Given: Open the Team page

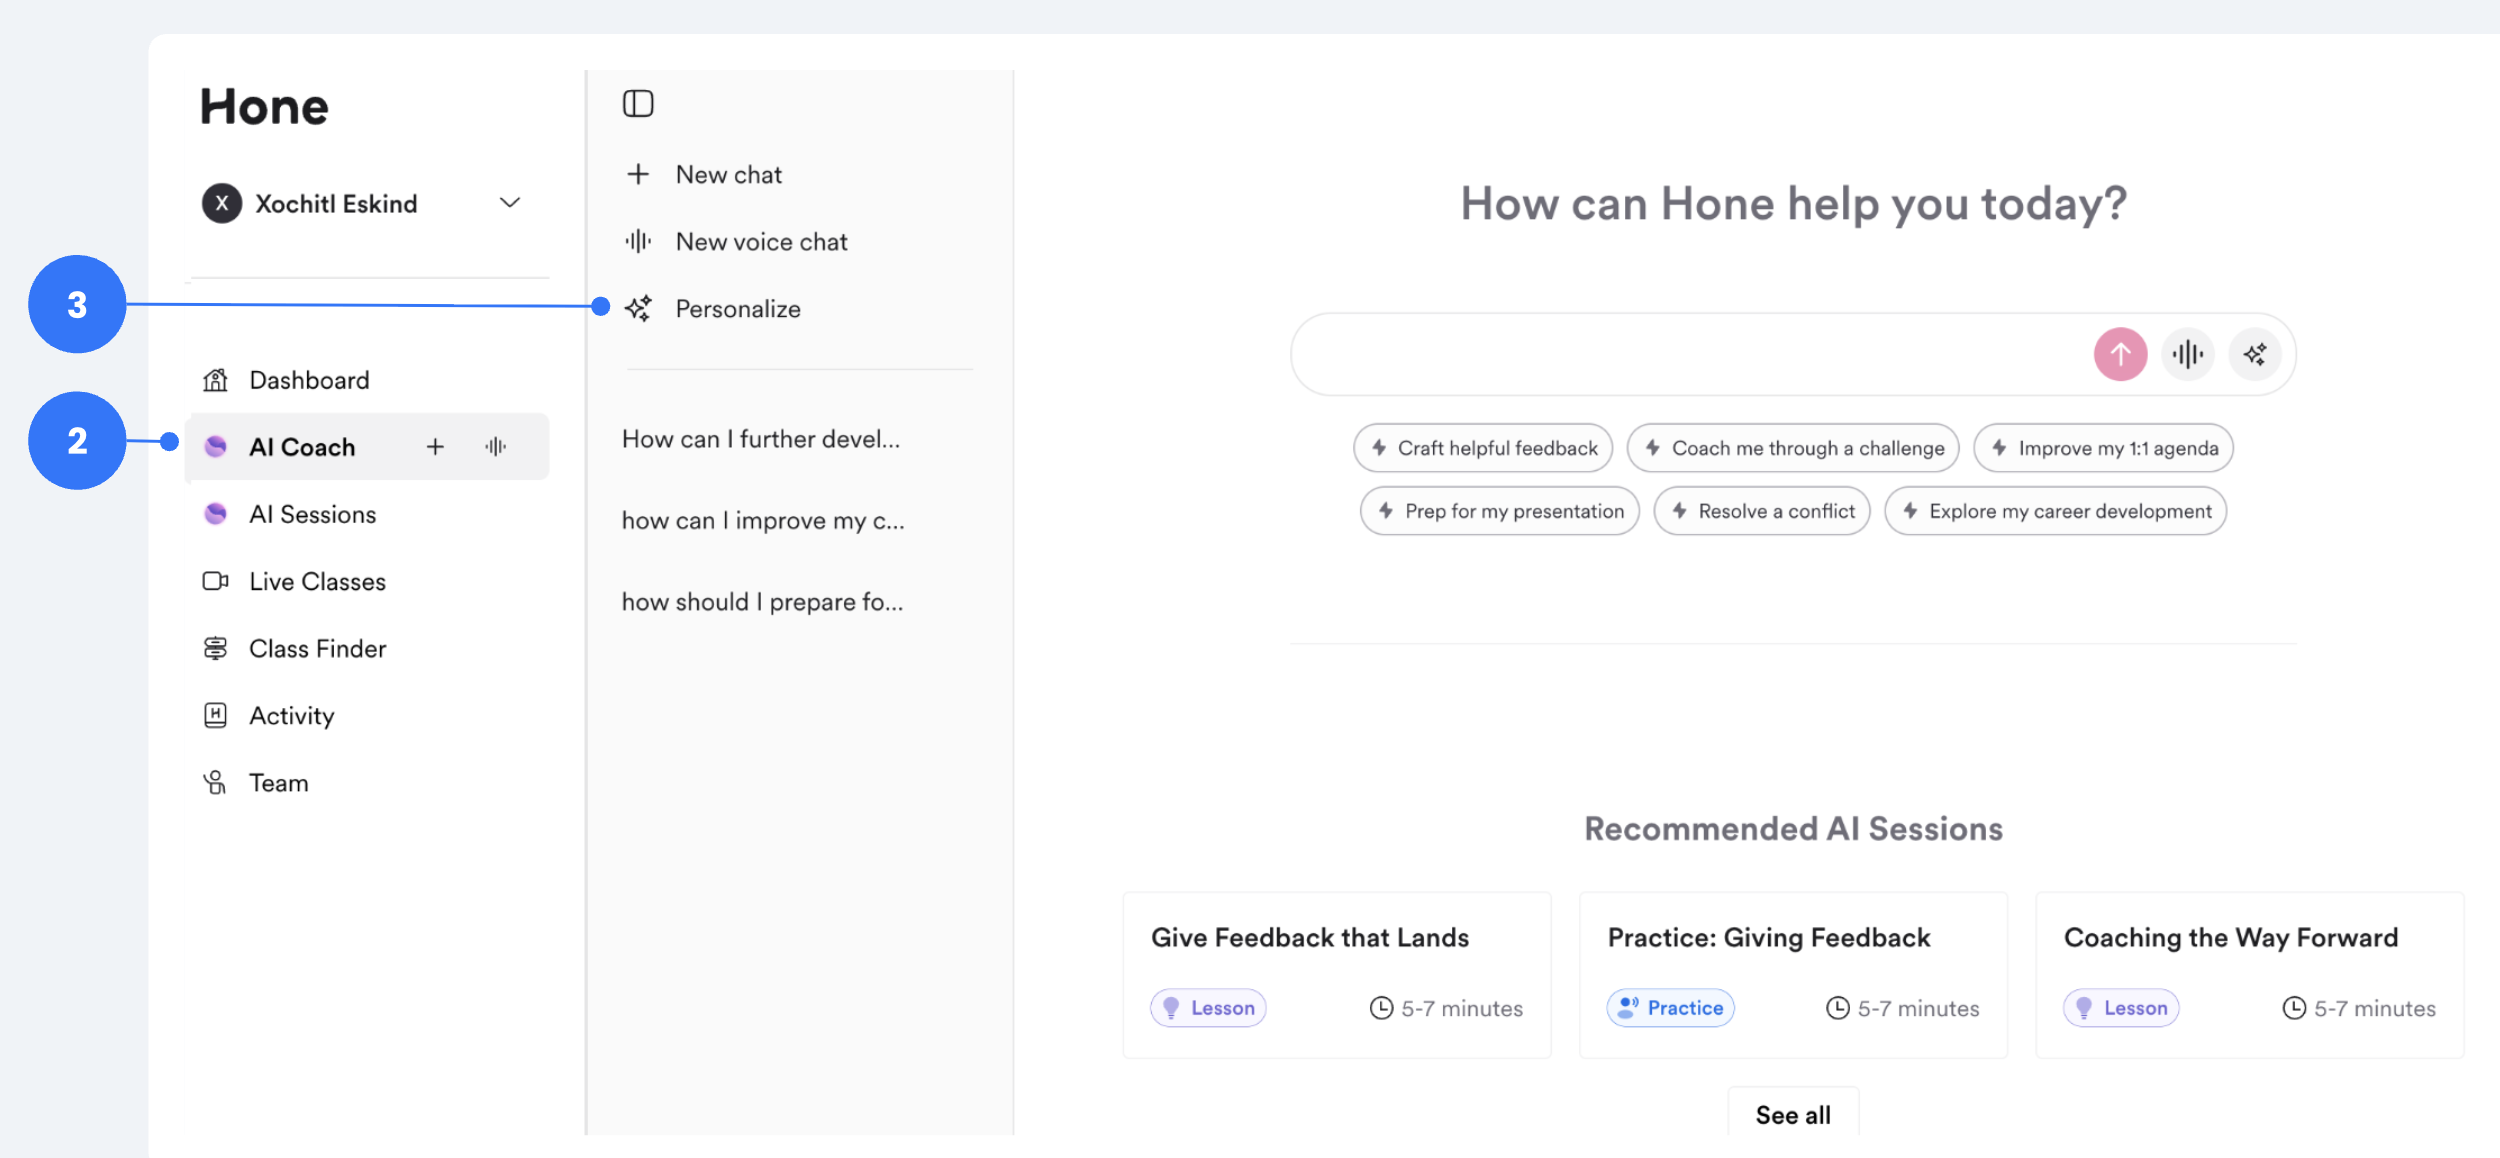Looking at the screenshot, I should click(x=278, y=782).
